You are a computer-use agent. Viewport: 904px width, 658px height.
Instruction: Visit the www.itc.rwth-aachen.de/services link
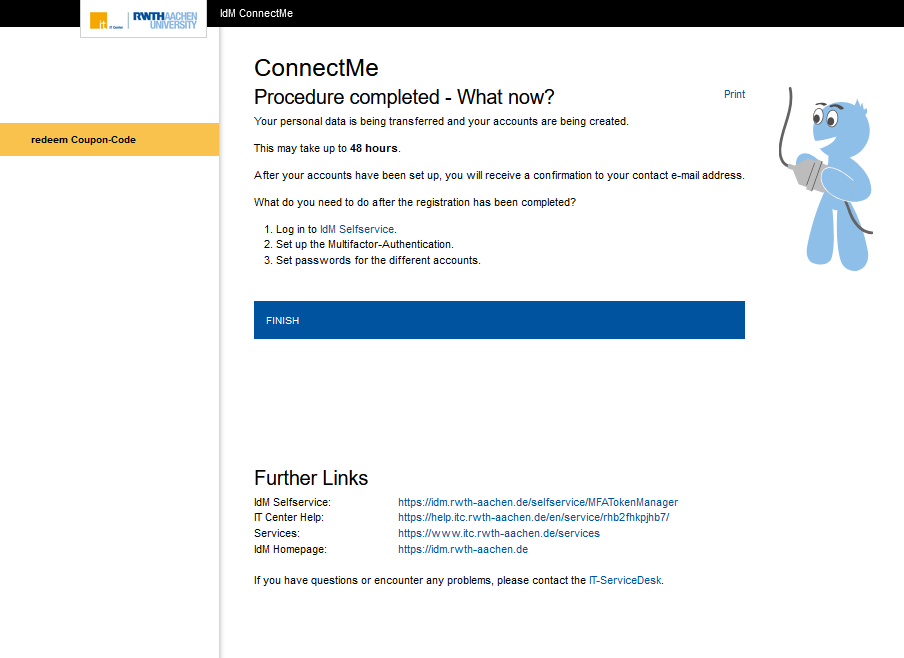click(x=498, y=533)
